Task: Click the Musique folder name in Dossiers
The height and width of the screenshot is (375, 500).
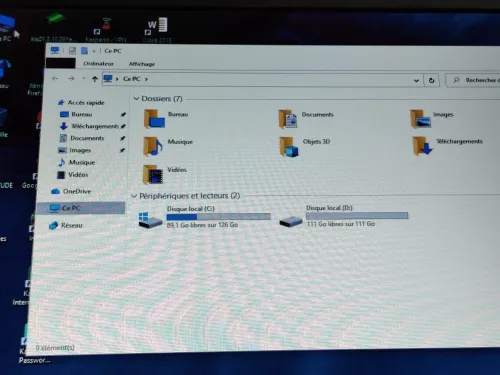Action: pyautogui.click(x=180, y=142)
